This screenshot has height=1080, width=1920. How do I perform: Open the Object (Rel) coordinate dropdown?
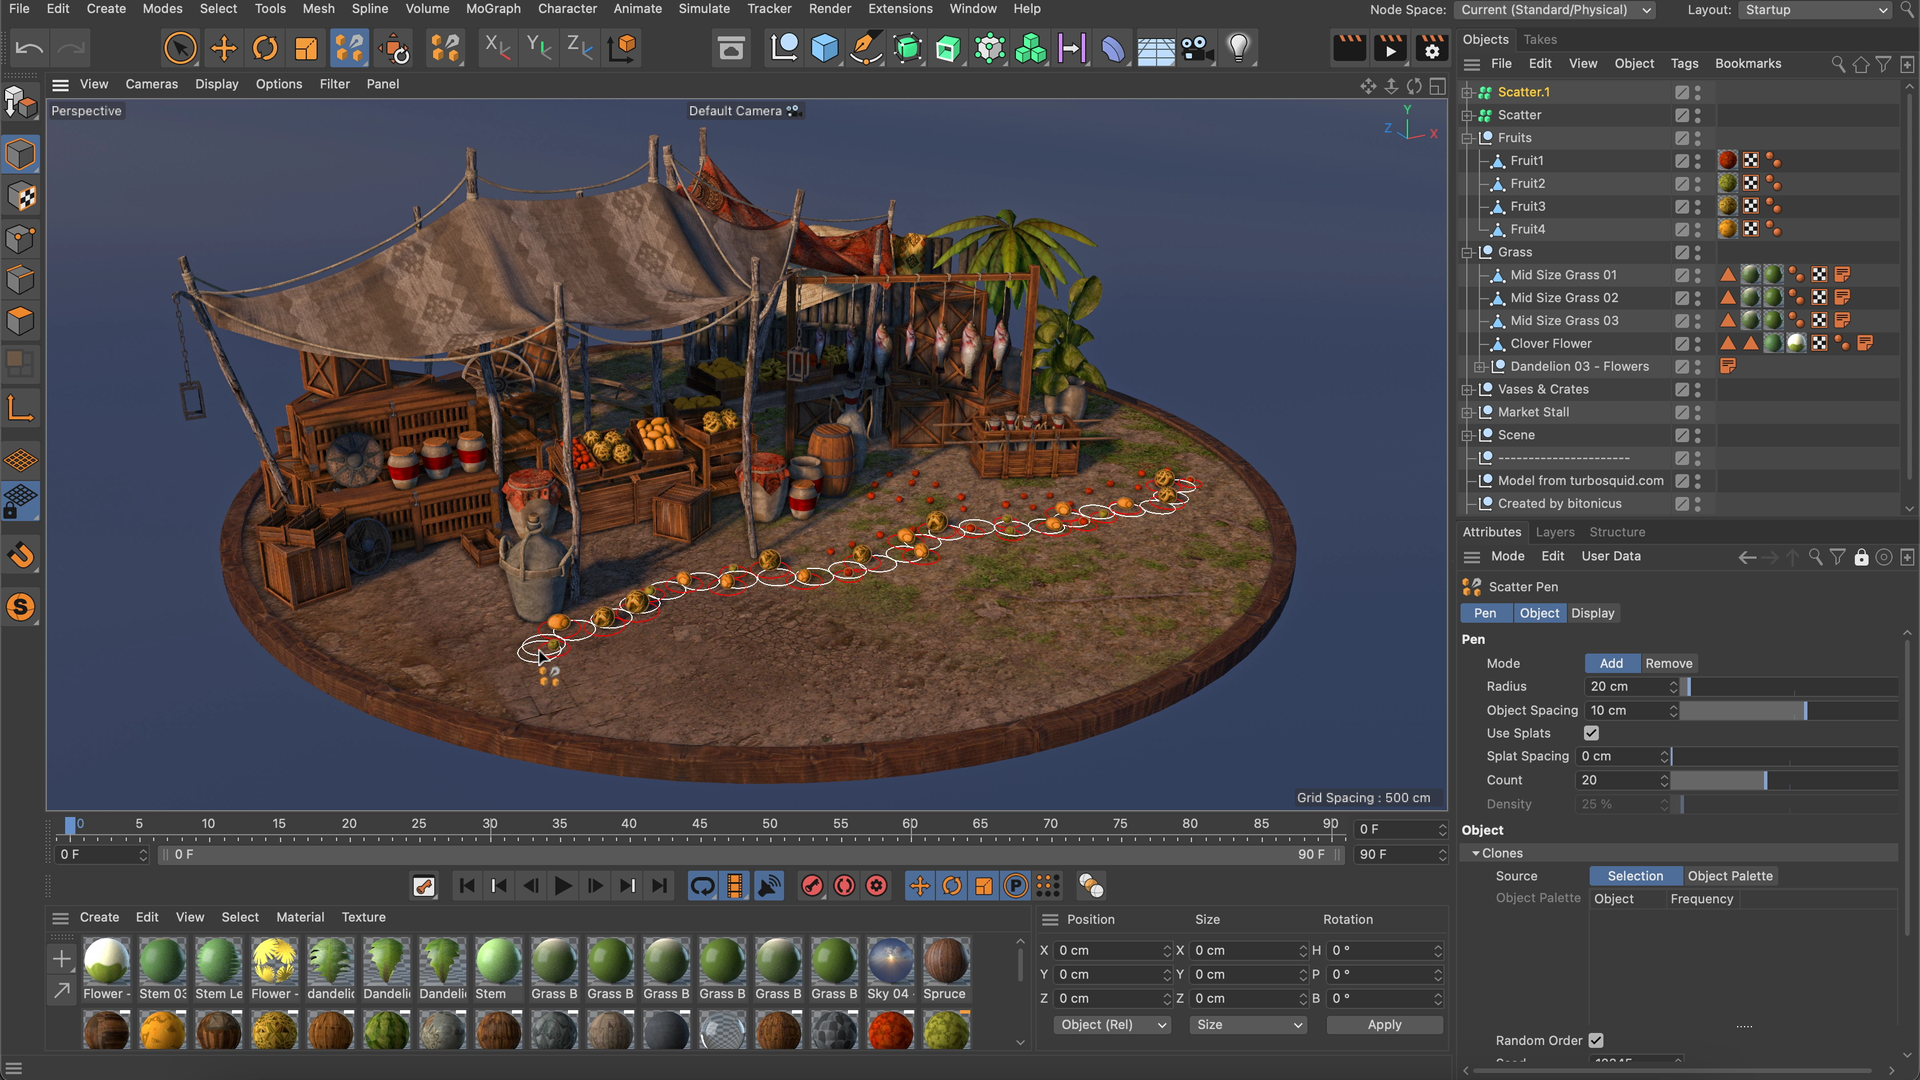pos(1113,1025)
